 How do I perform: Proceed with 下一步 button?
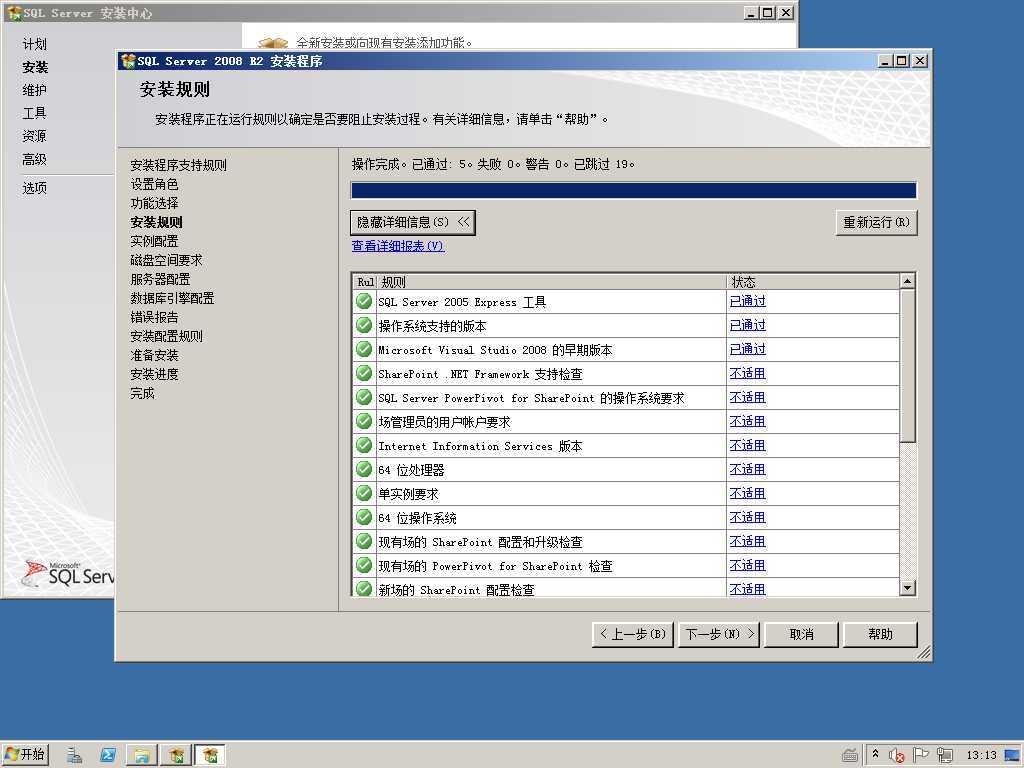pyautogui.click(x=719, y=634)
